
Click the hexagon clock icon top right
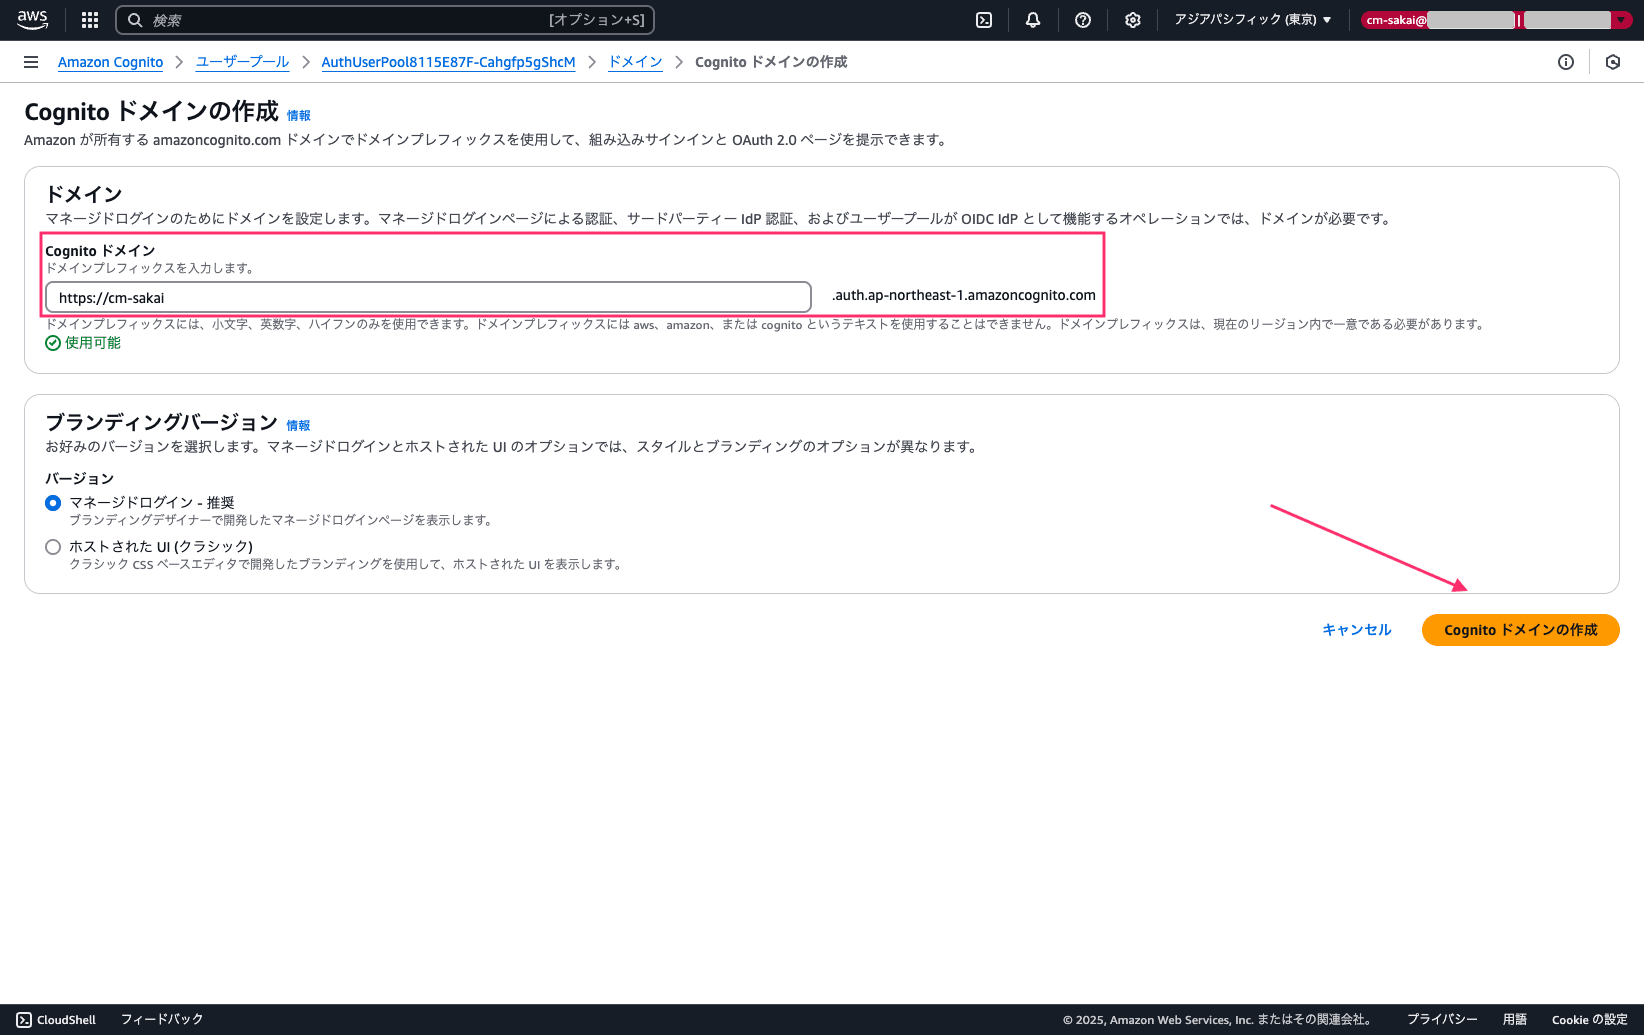1613,62
